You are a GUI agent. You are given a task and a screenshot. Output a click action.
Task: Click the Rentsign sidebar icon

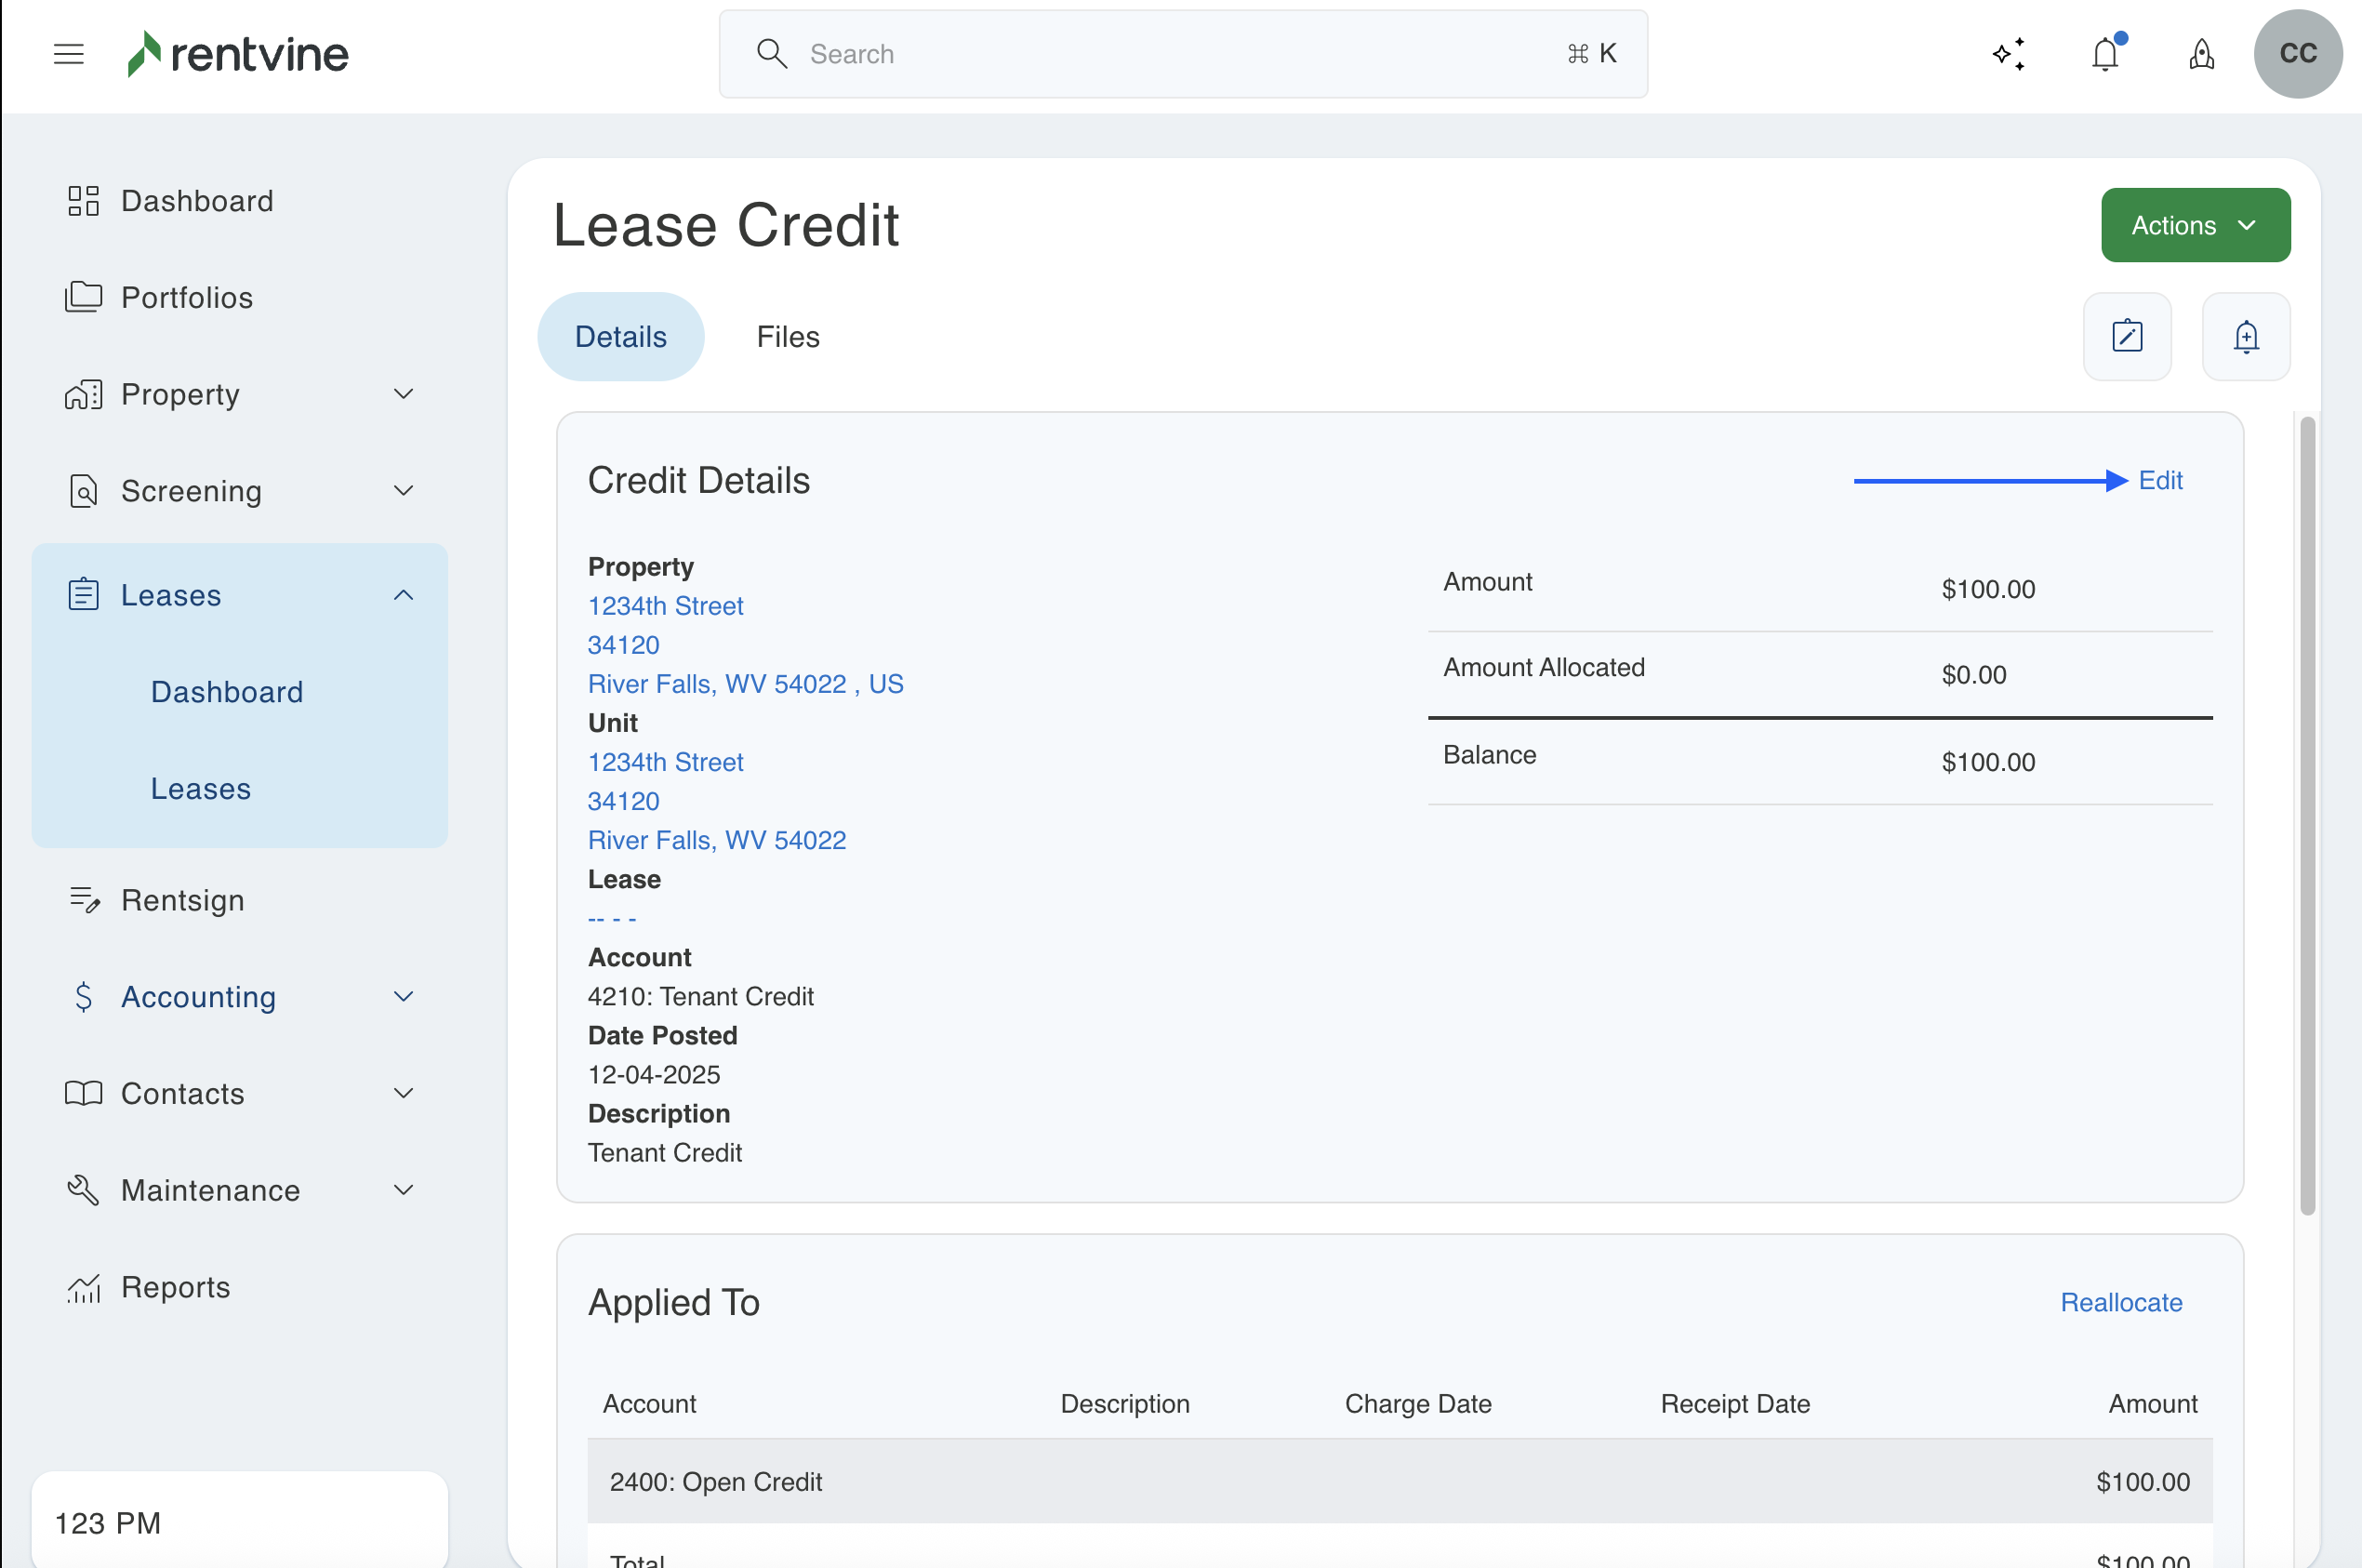tap(84, 900)
